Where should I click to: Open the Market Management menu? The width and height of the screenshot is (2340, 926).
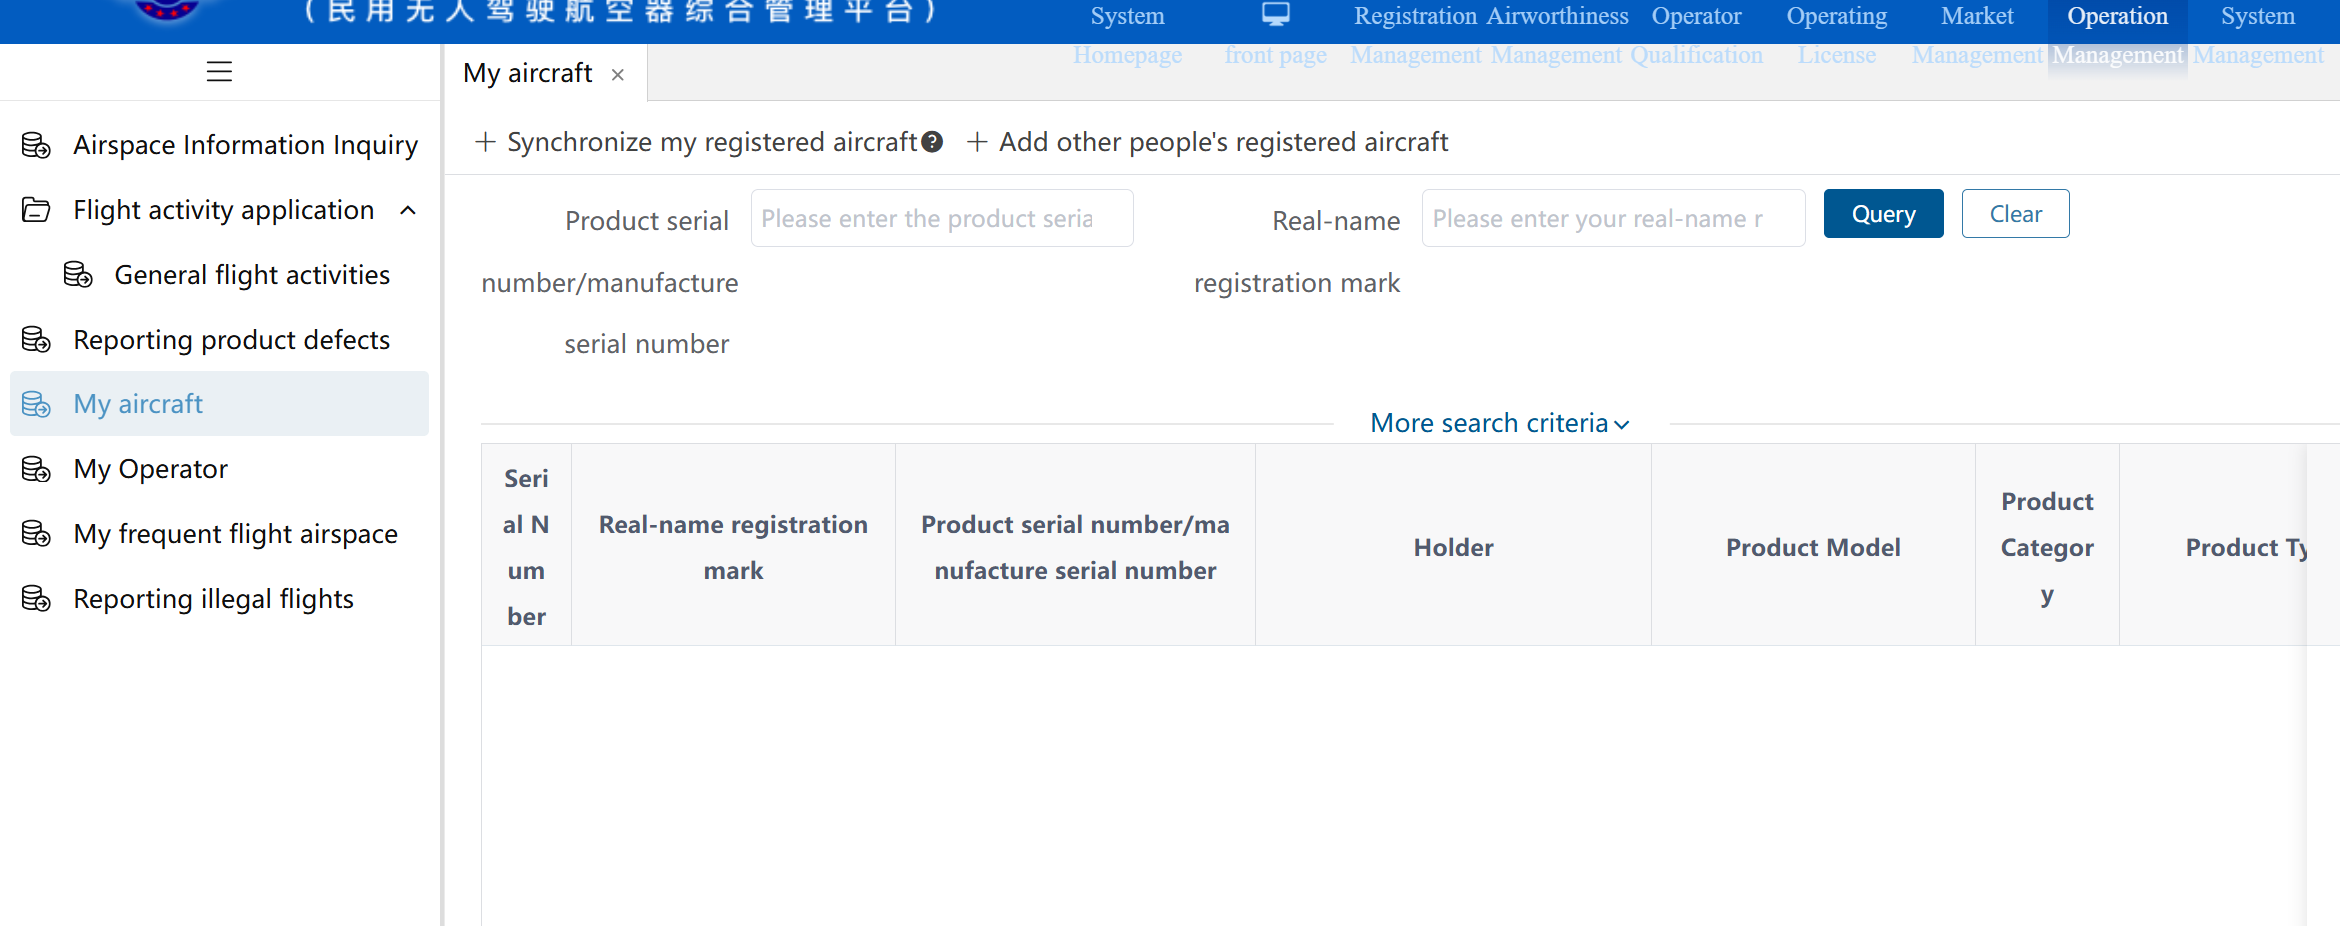pyautogui.click(x=1977, y=35)
